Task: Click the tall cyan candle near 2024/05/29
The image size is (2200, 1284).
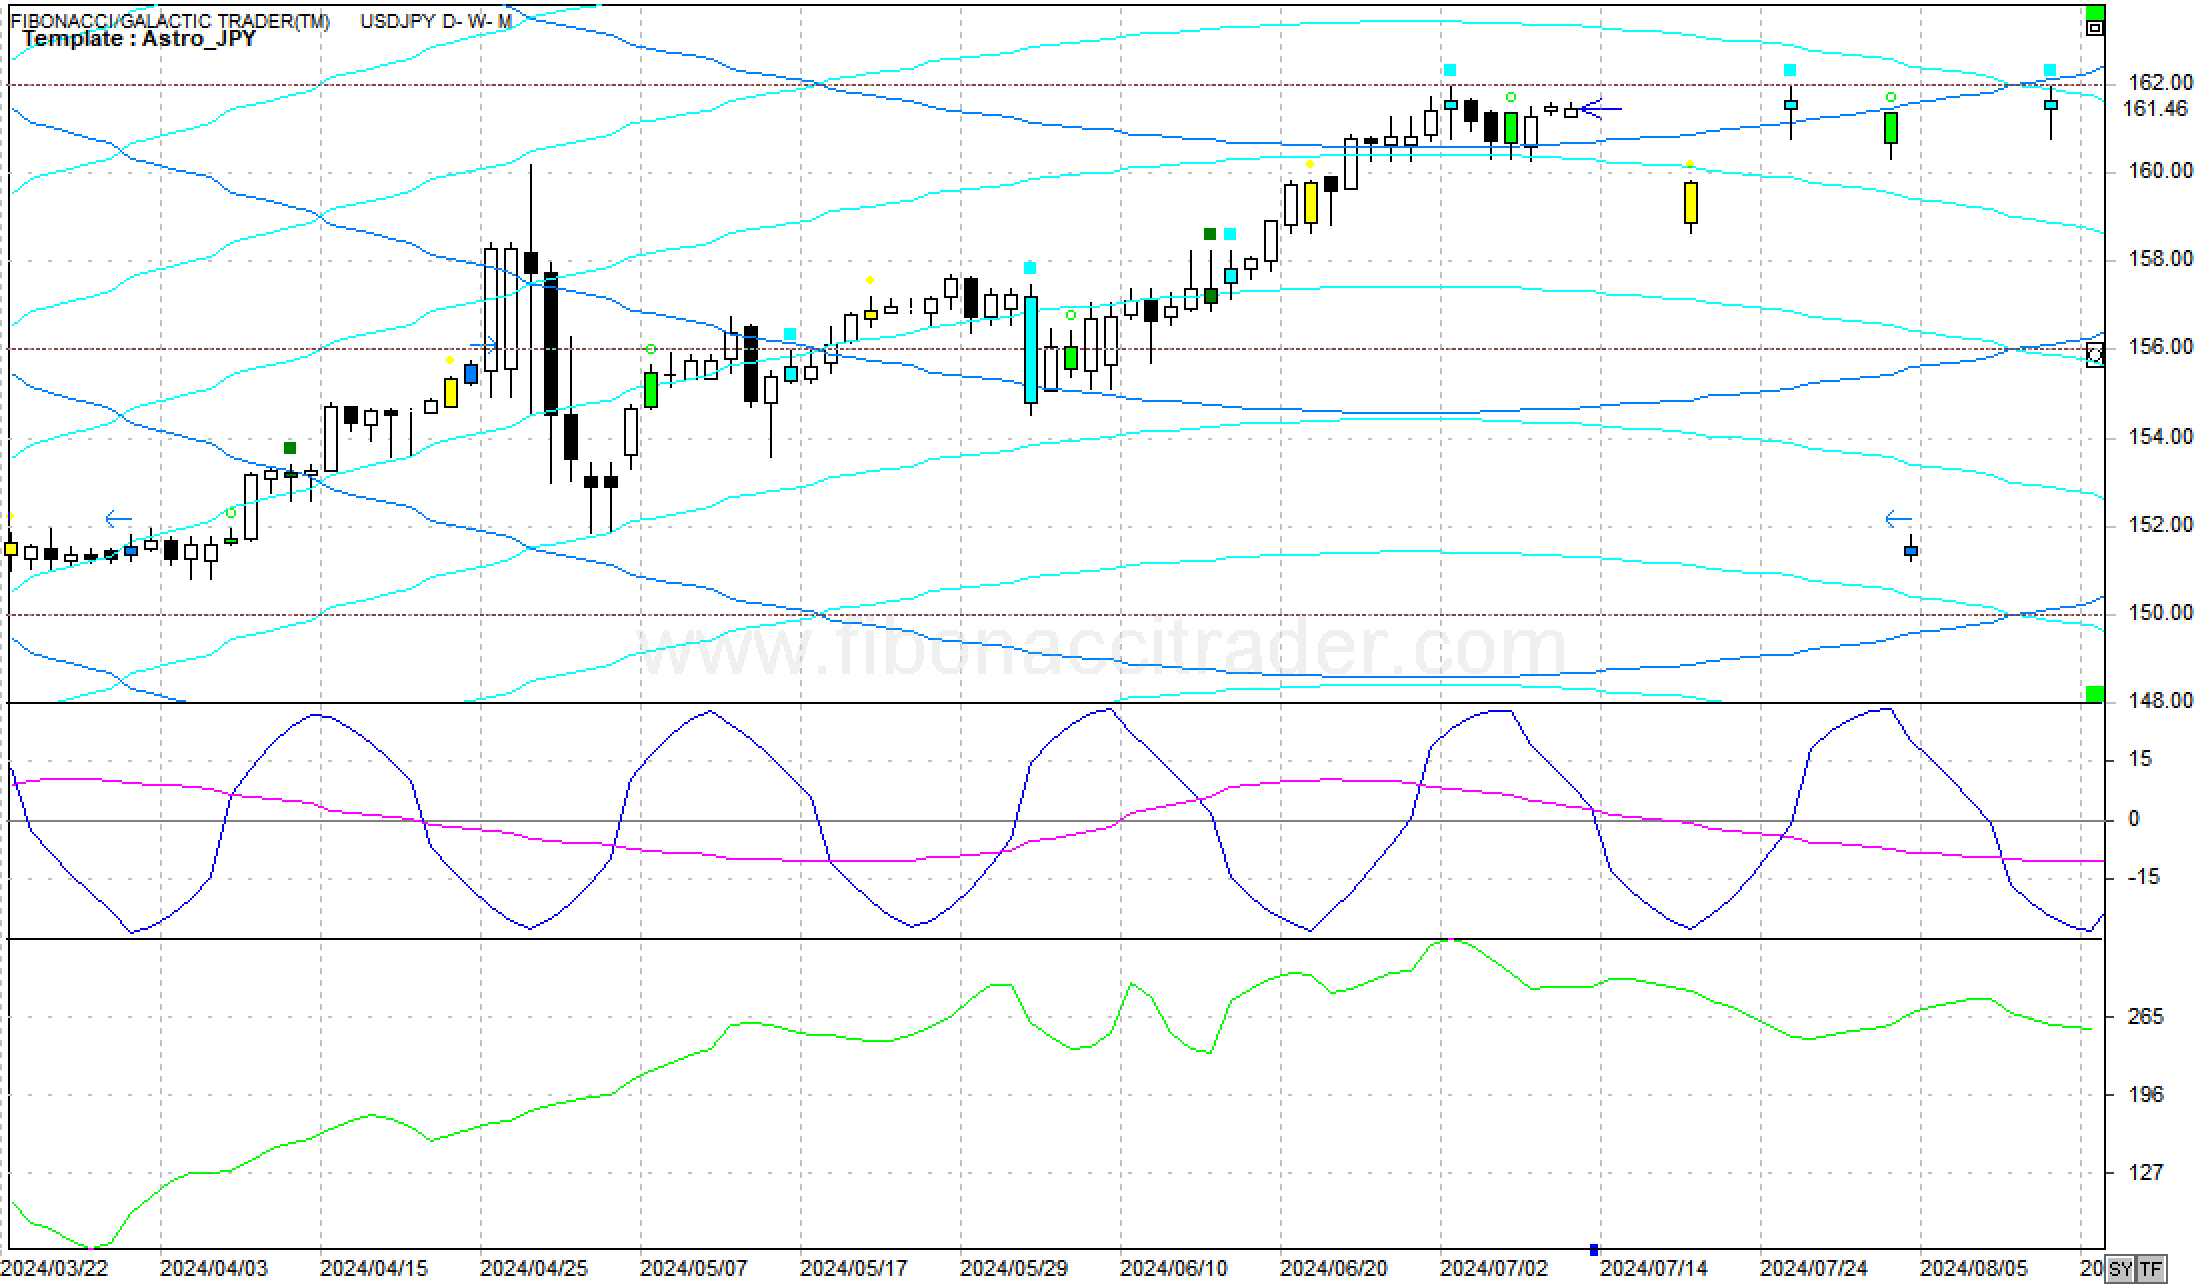Action: pos(1031,349)
